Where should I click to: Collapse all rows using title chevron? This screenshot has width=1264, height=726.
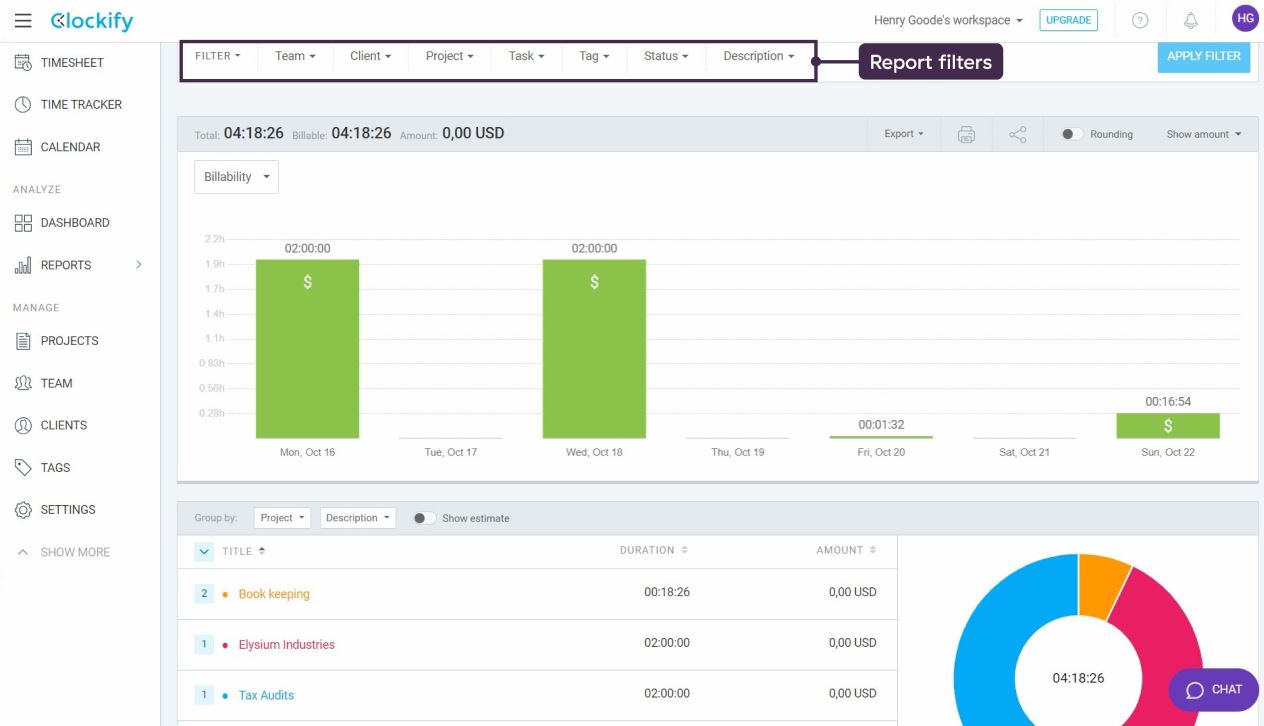point(204,551)
